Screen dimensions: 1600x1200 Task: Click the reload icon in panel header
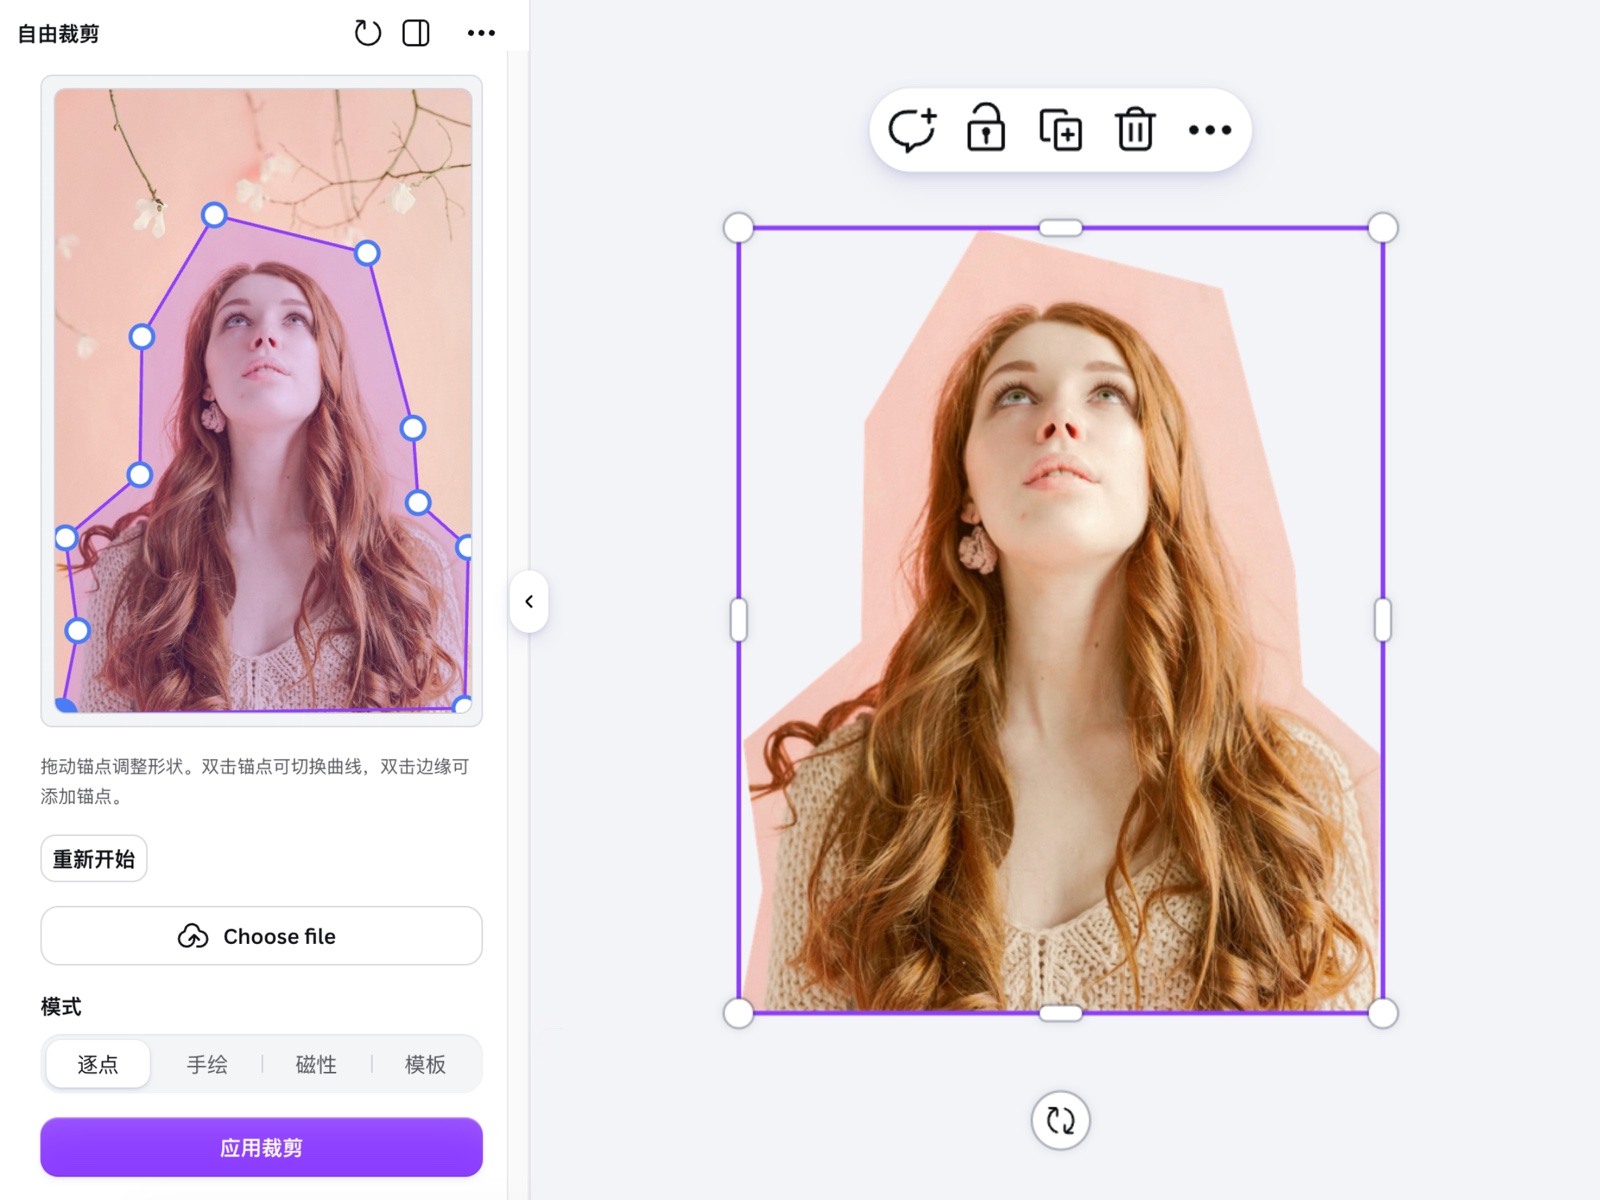(x=368, y=33)
